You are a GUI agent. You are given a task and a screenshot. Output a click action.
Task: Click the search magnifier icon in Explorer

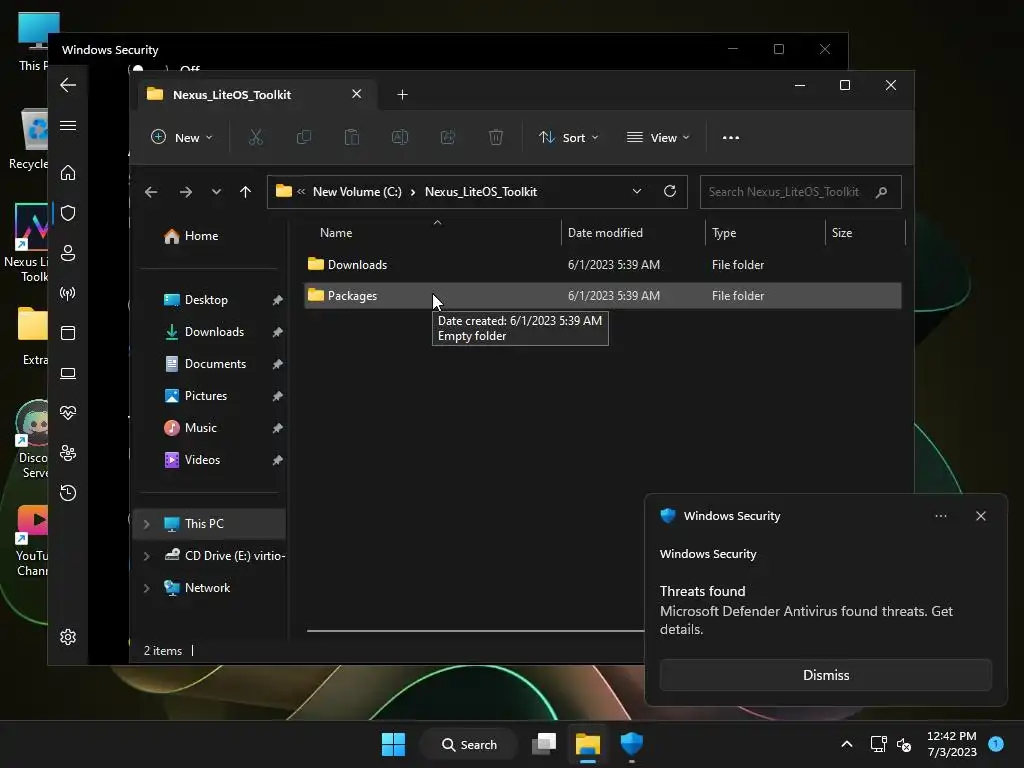881,192
